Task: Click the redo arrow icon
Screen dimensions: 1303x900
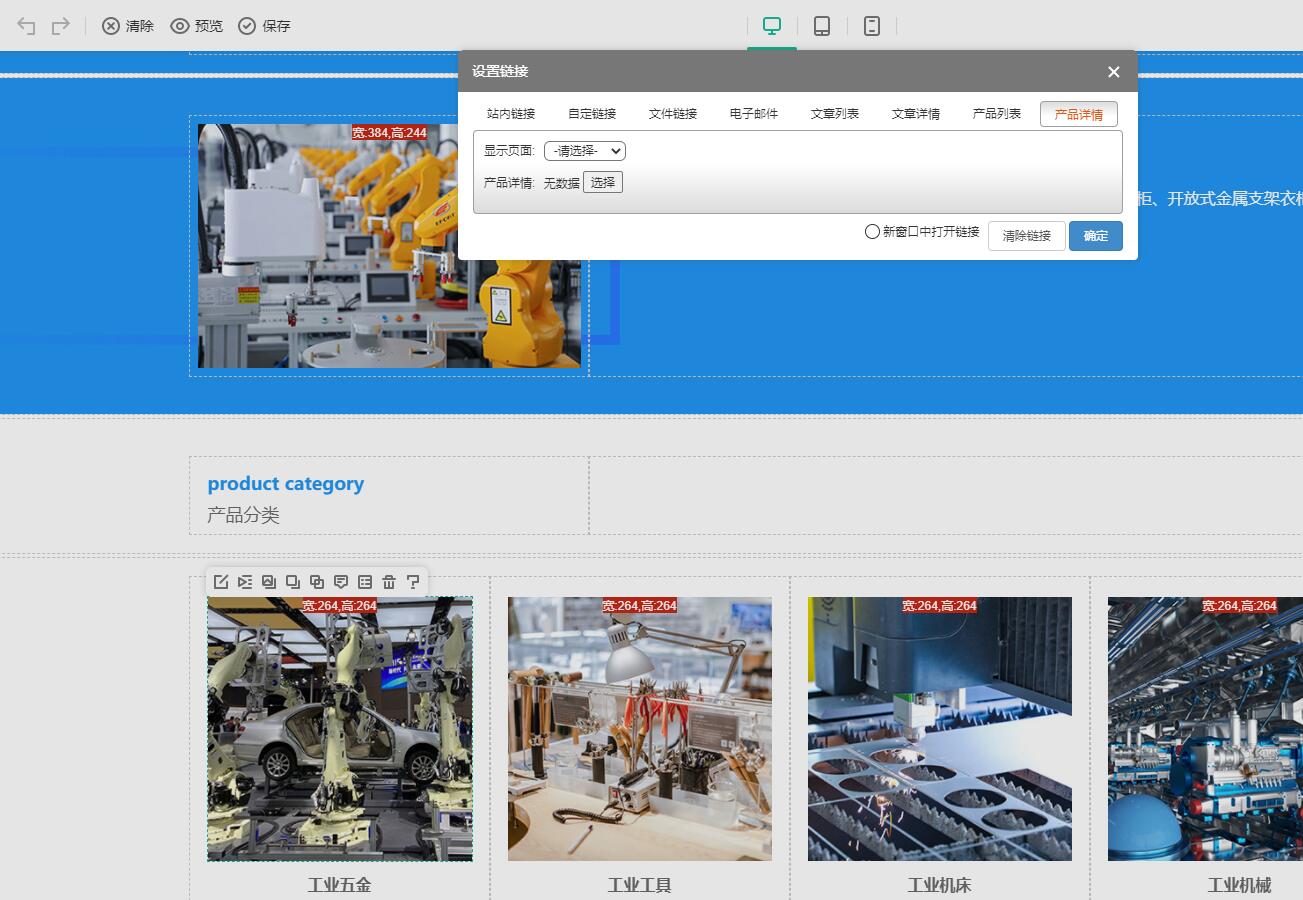Action: point(61,26)
